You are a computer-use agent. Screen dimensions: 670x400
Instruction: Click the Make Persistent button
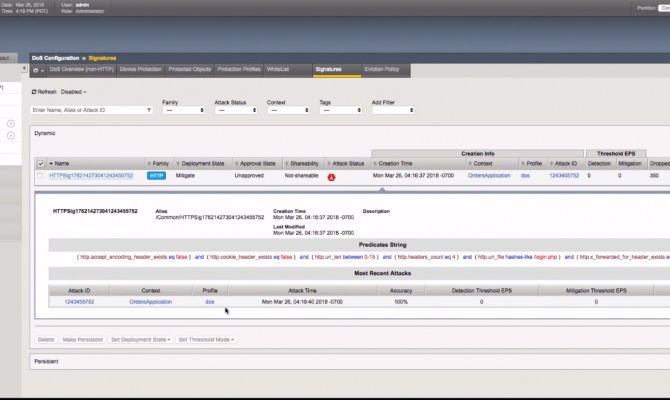[83, 340]
